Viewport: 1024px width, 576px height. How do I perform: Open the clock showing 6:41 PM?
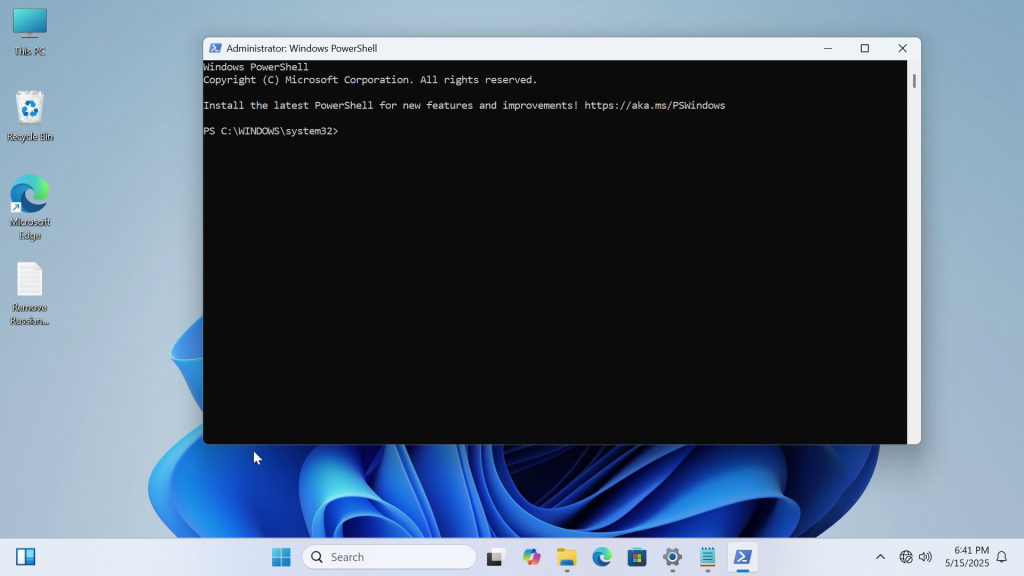click(x=967, y=557)
